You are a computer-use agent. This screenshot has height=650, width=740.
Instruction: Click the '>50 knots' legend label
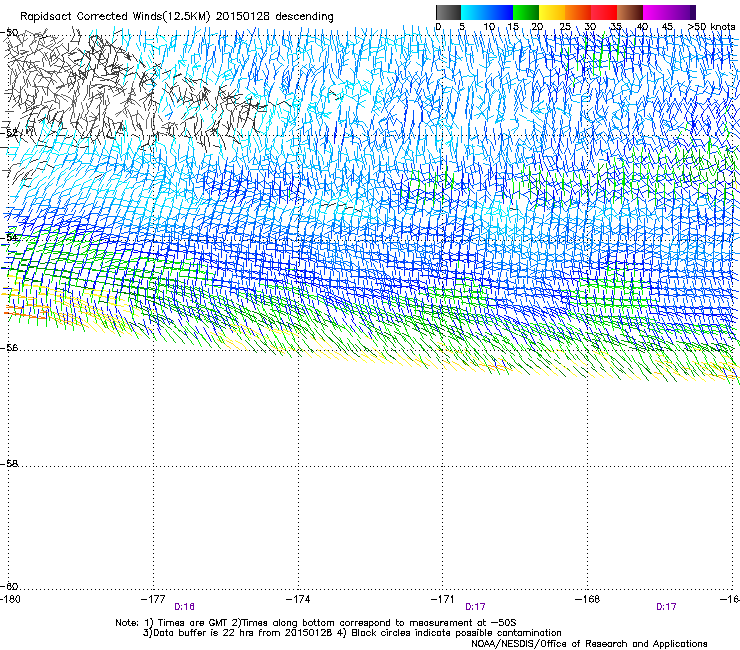click(x=711, y=27)
